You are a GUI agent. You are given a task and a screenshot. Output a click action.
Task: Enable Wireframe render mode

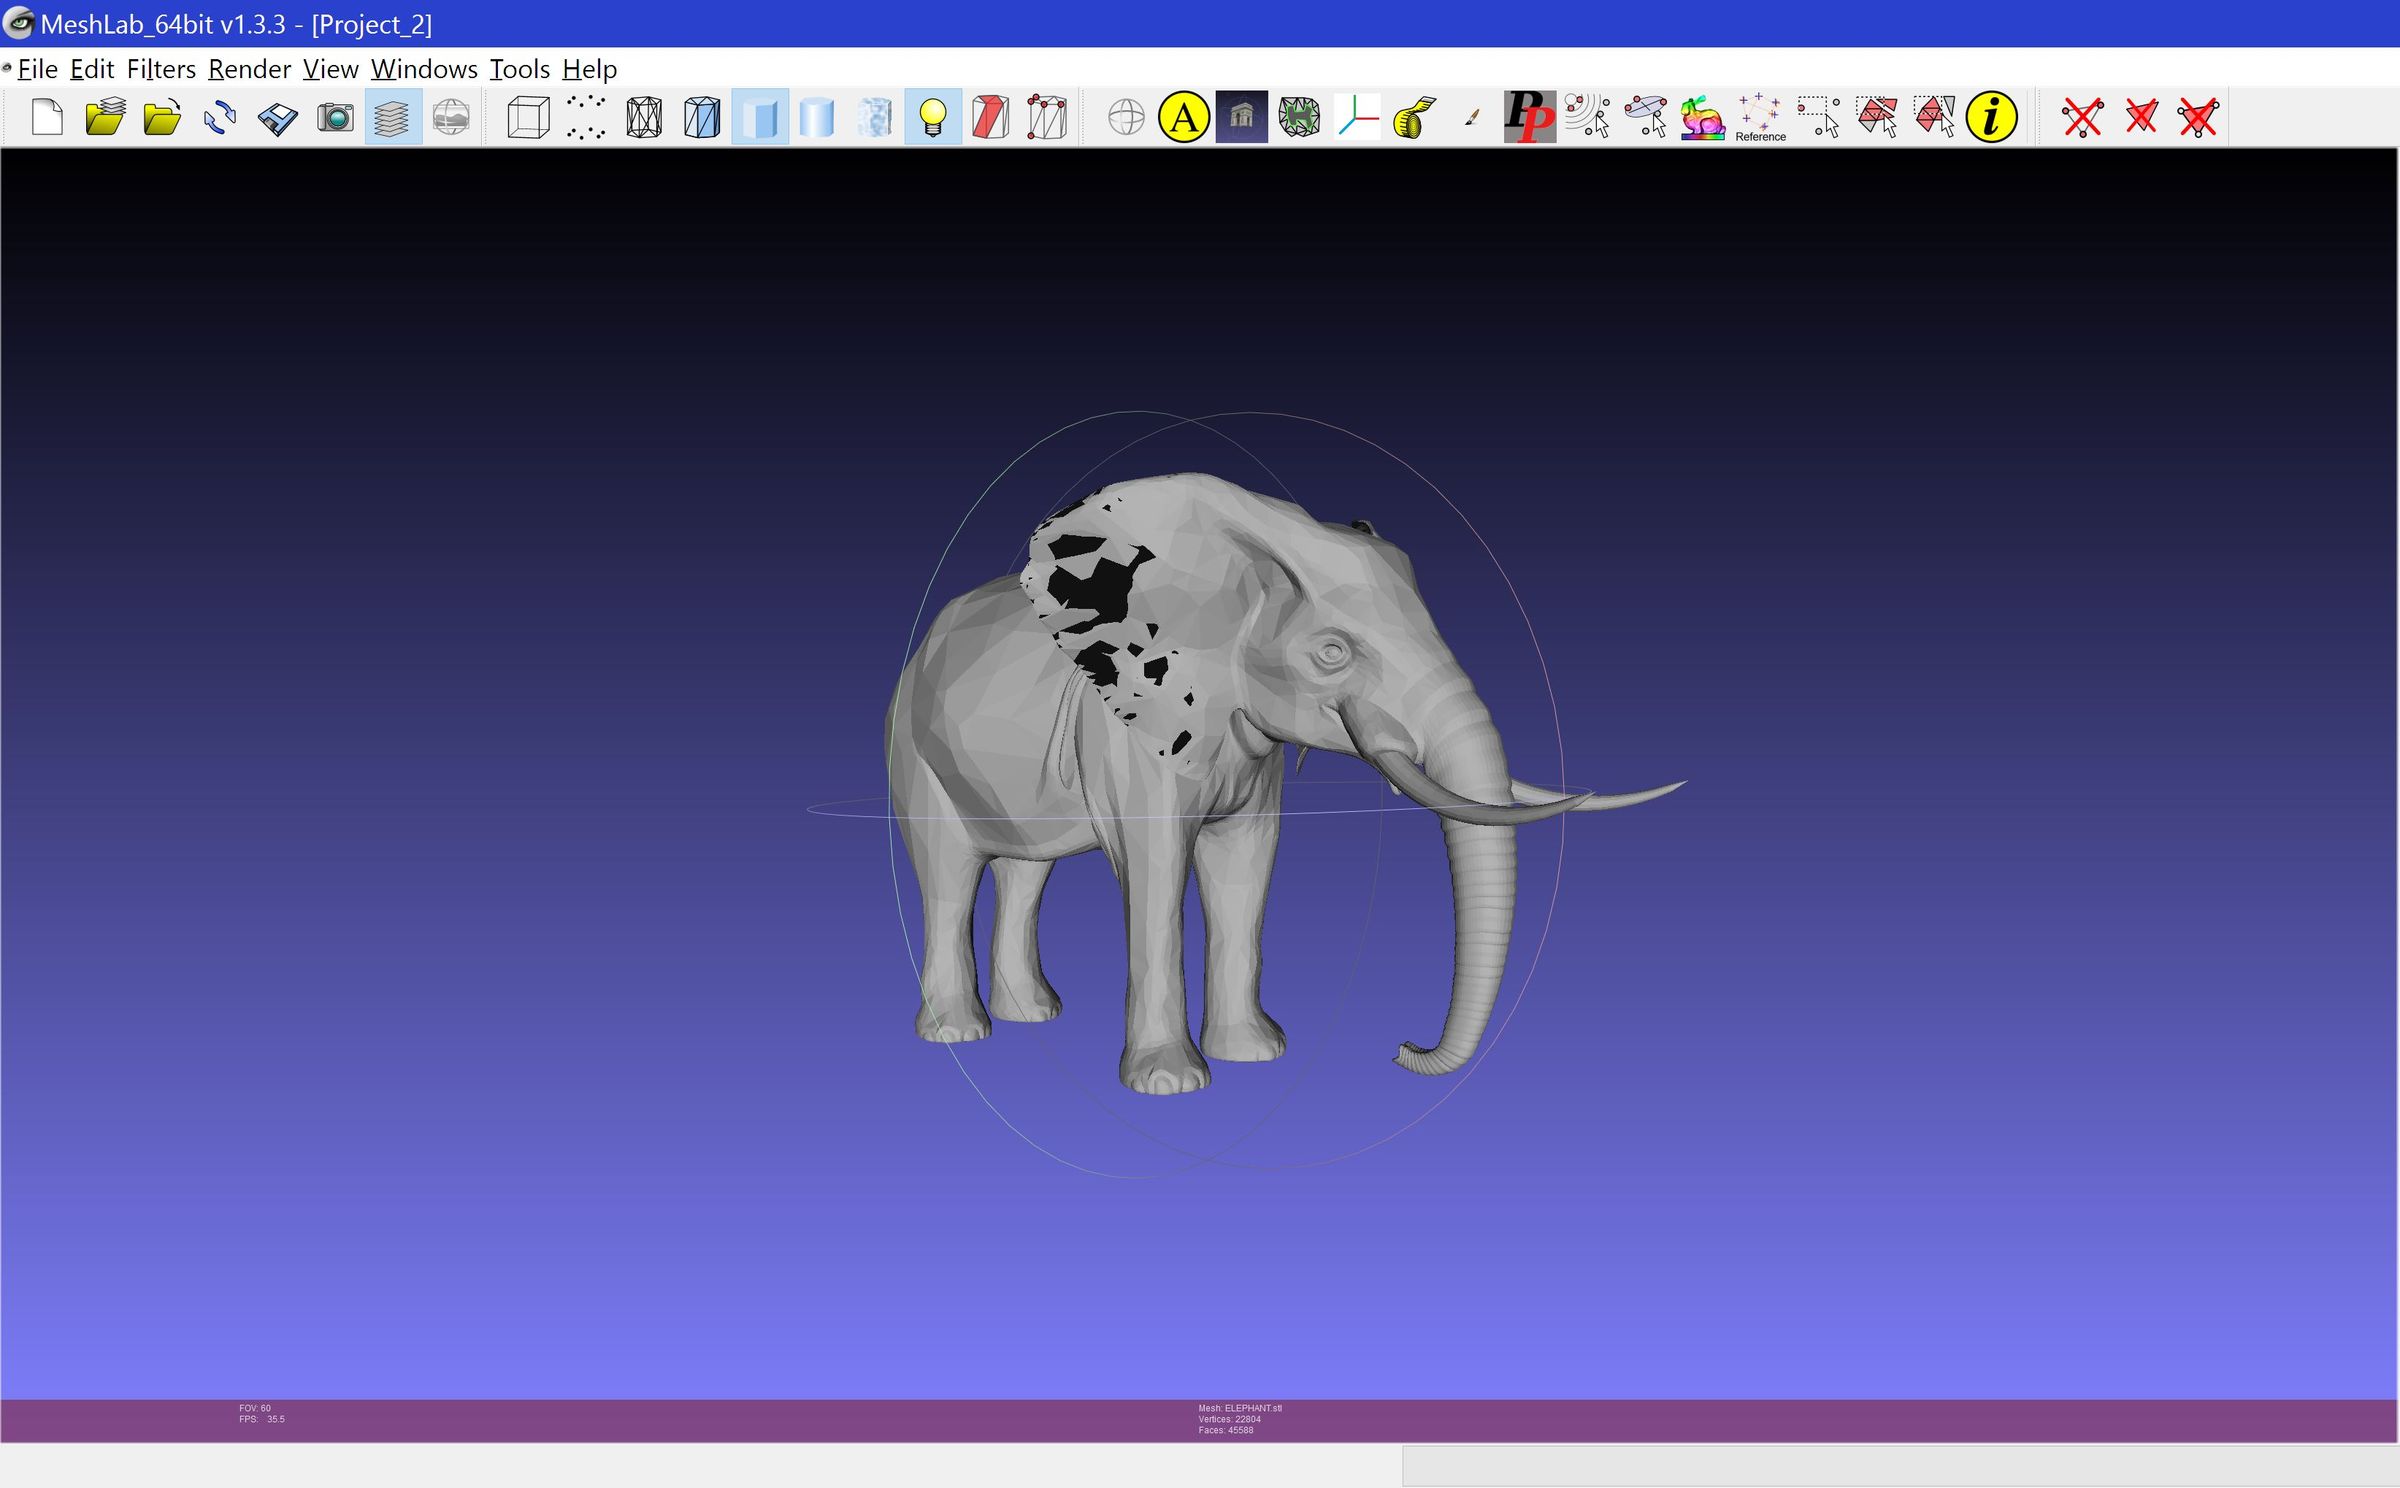[644, 117]
